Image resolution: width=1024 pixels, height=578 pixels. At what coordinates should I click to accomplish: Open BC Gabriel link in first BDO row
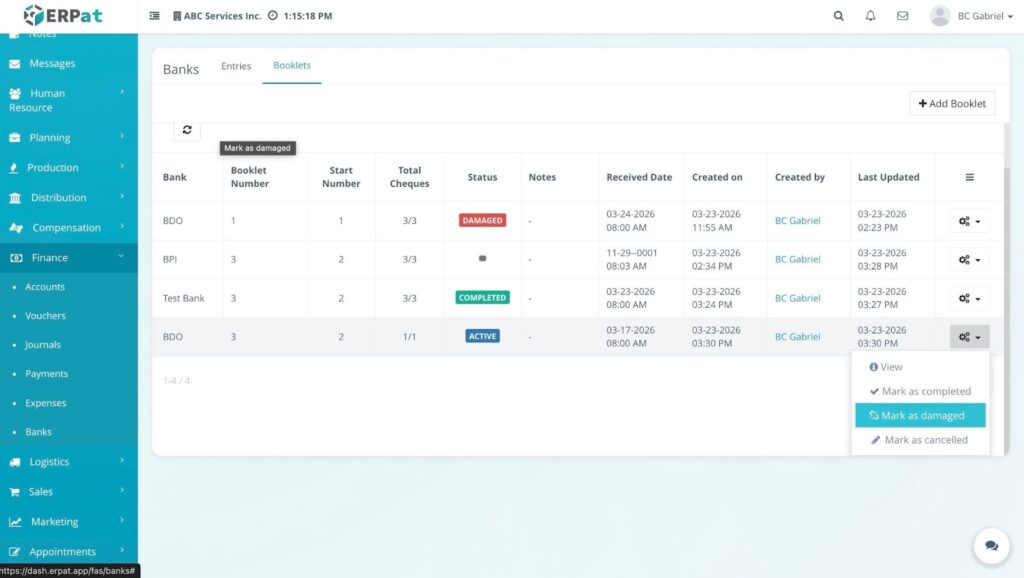tap(797, 221)
